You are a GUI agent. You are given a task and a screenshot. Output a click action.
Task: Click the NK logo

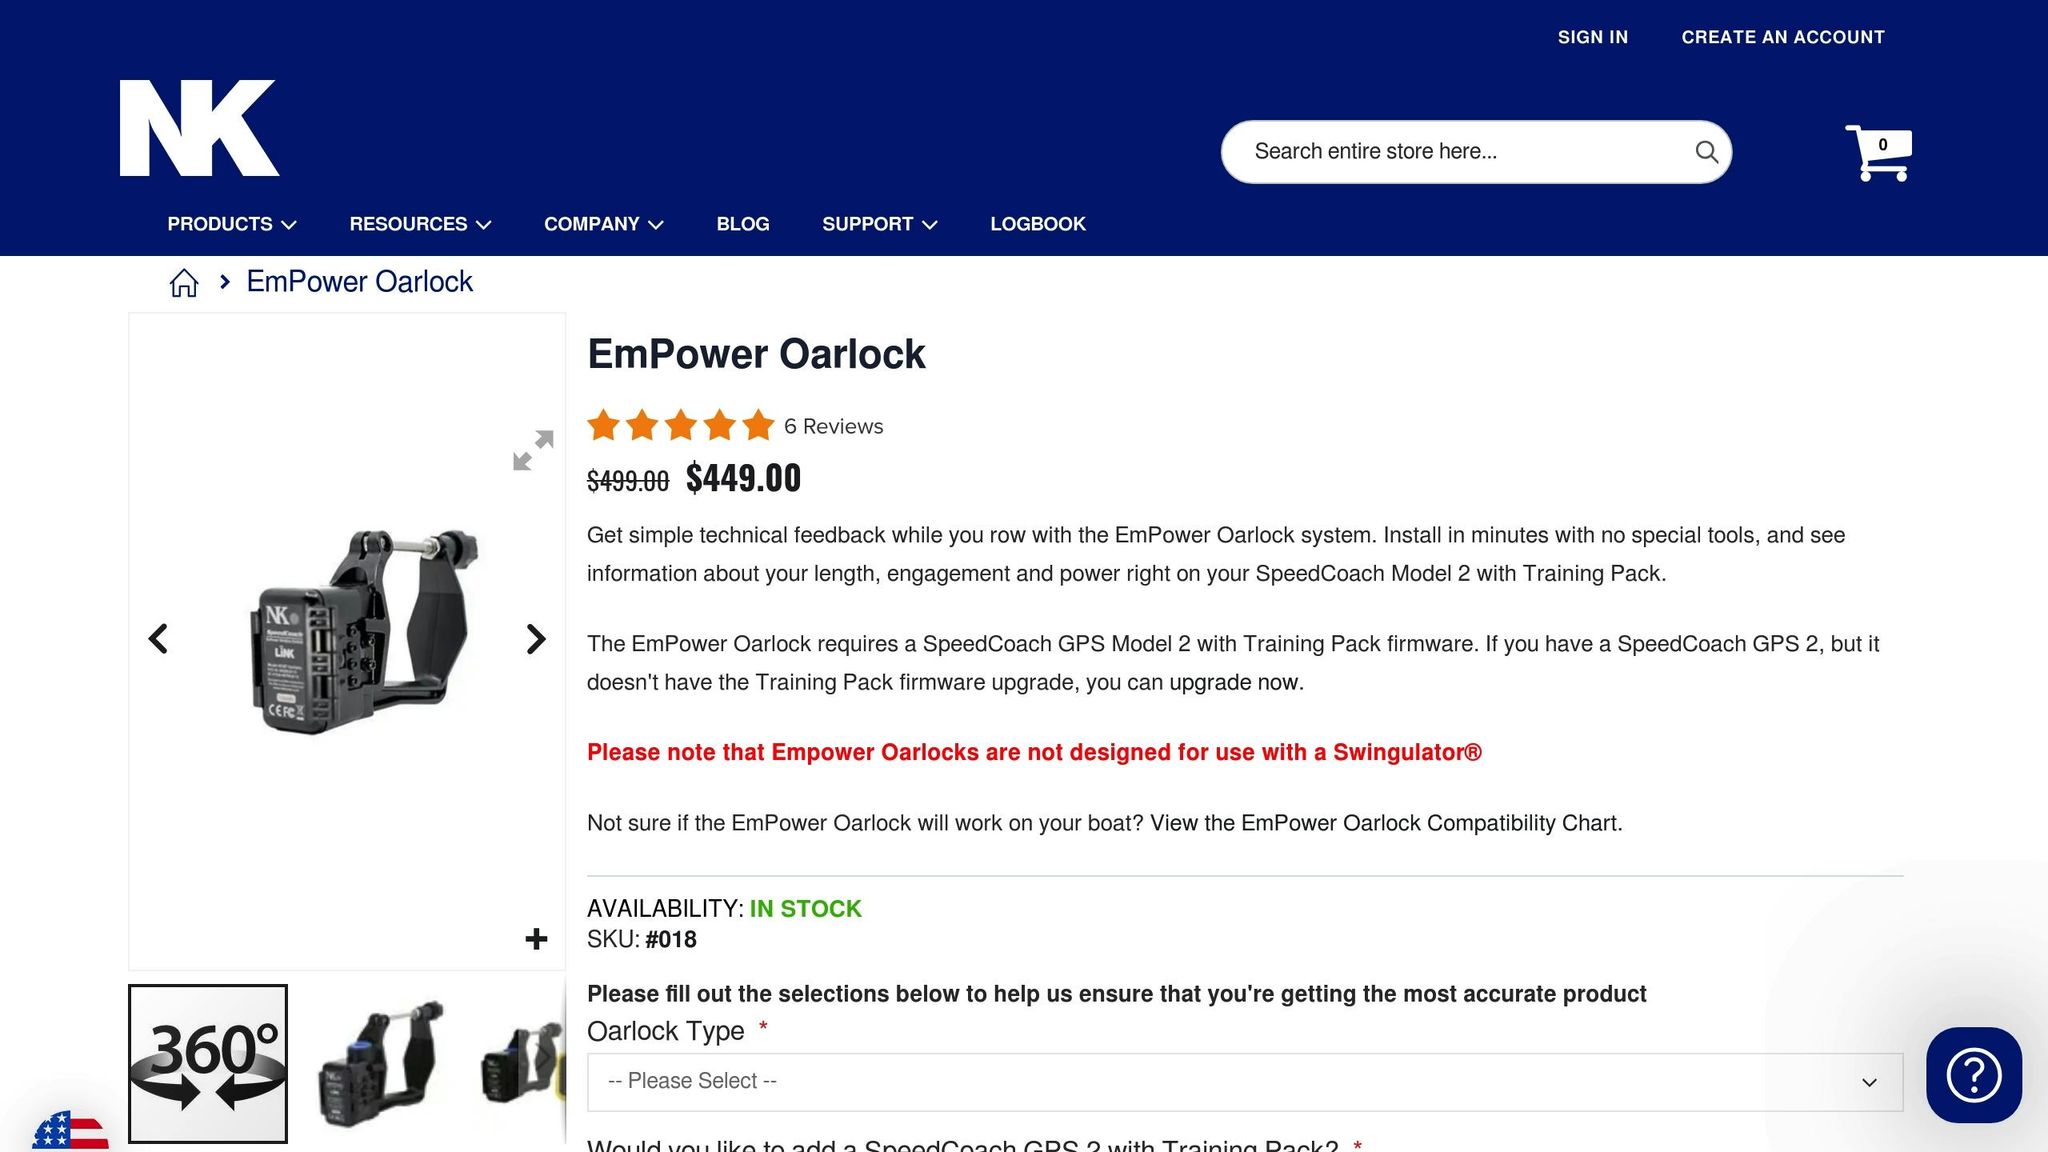[199, 128]
